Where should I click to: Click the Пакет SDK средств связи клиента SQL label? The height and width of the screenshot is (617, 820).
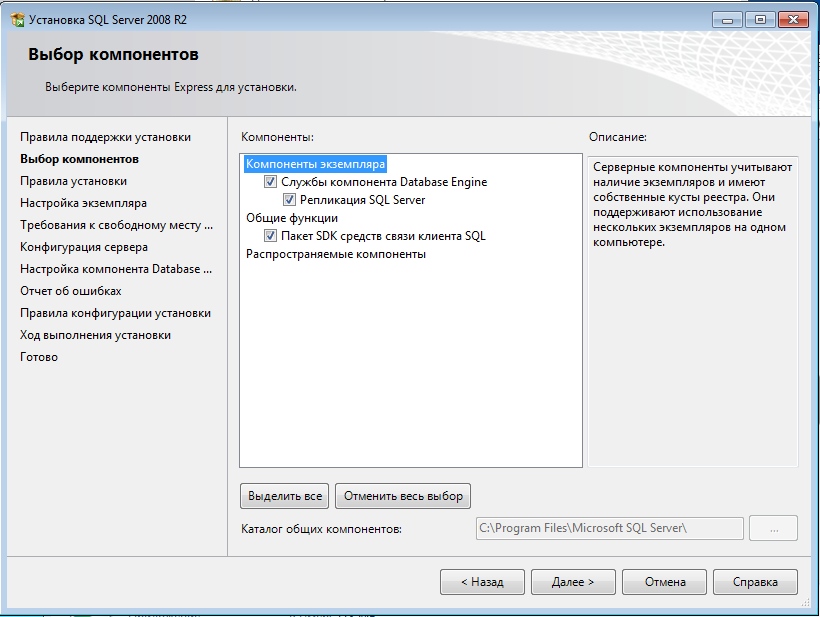coord(383,236)
